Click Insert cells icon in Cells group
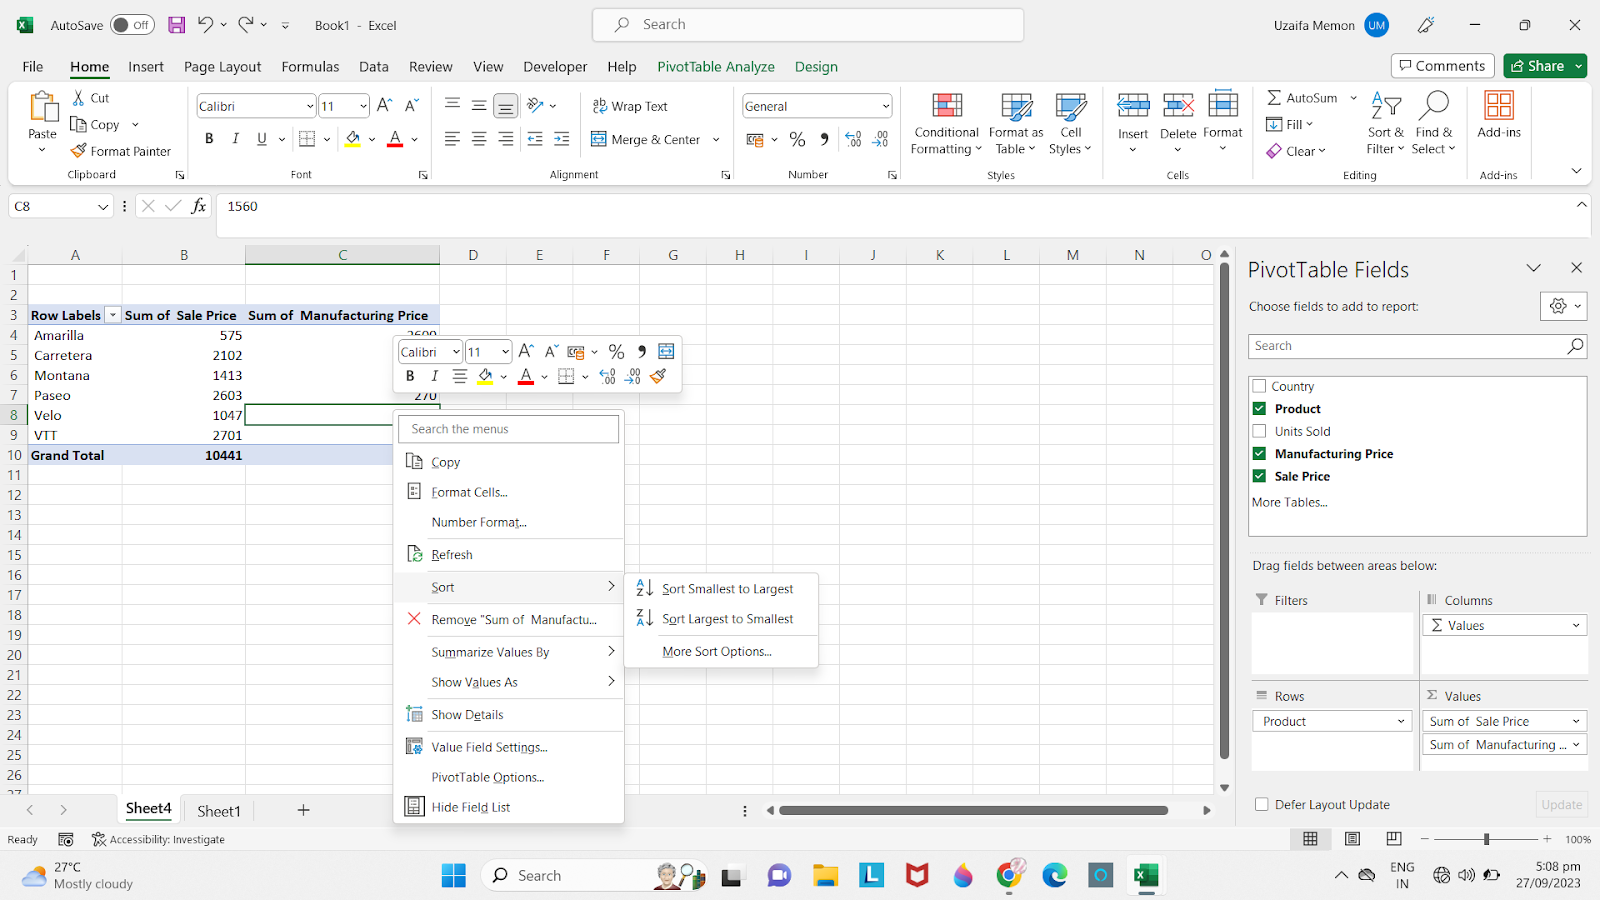 click(x=1133, y=105)
